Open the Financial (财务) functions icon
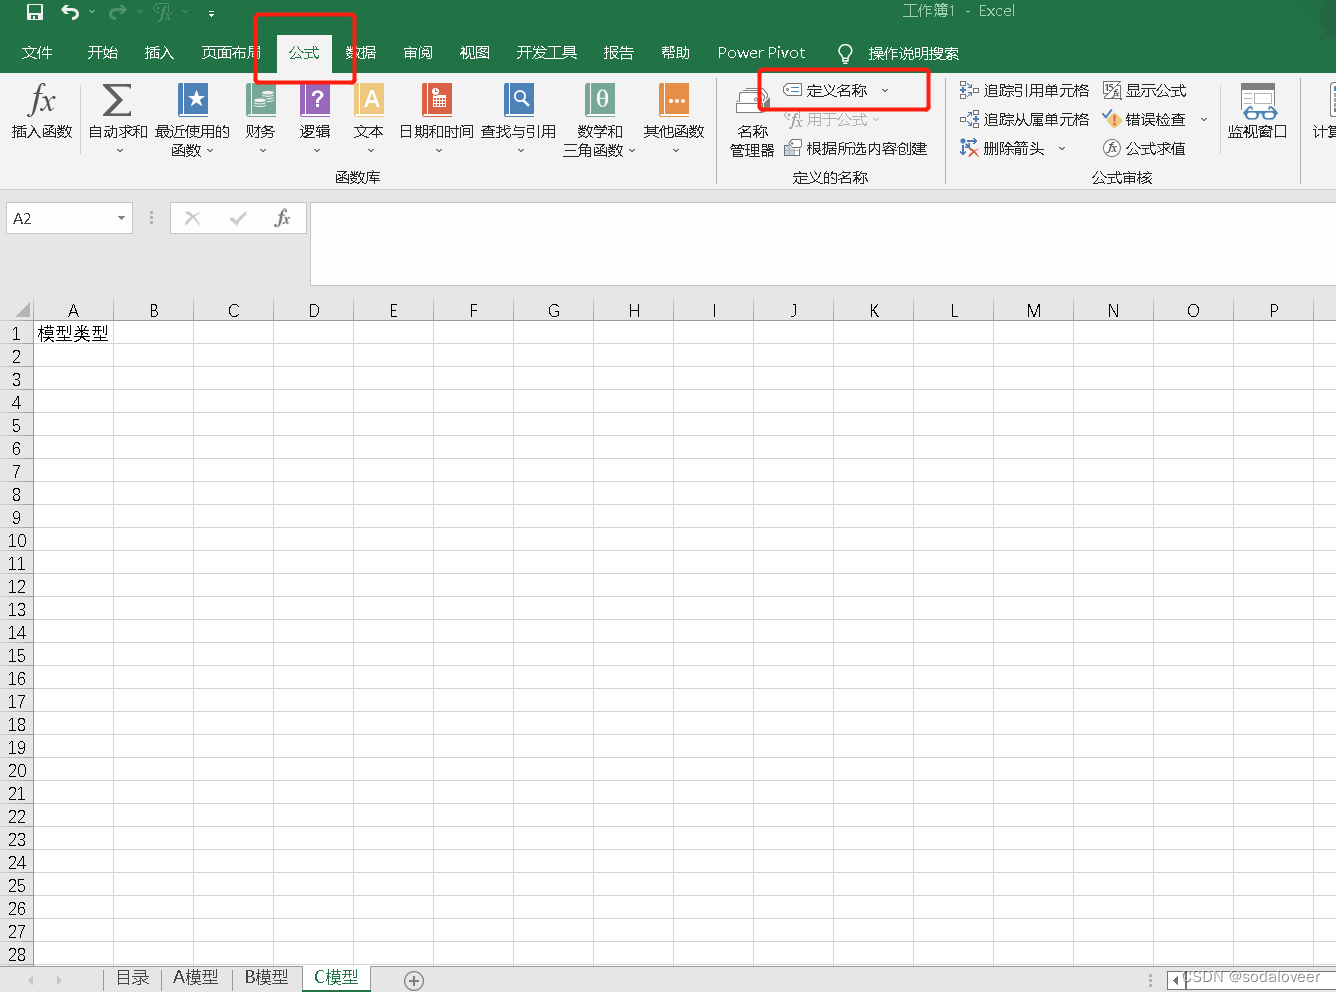This screenshot has height=992, width=1336. point(261,100)
